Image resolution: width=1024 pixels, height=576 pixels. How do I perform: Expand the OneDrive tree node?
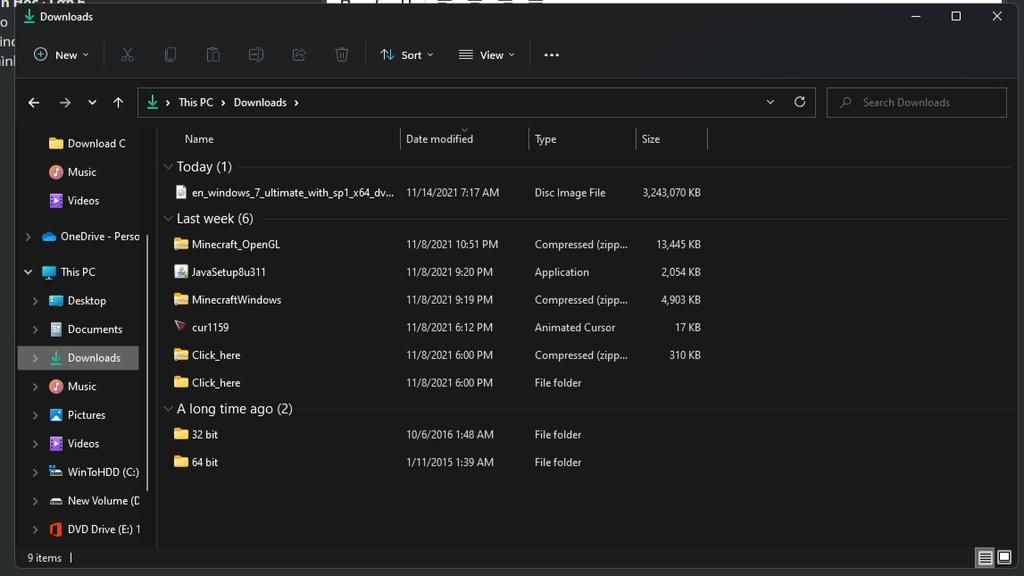coord(28,236)
